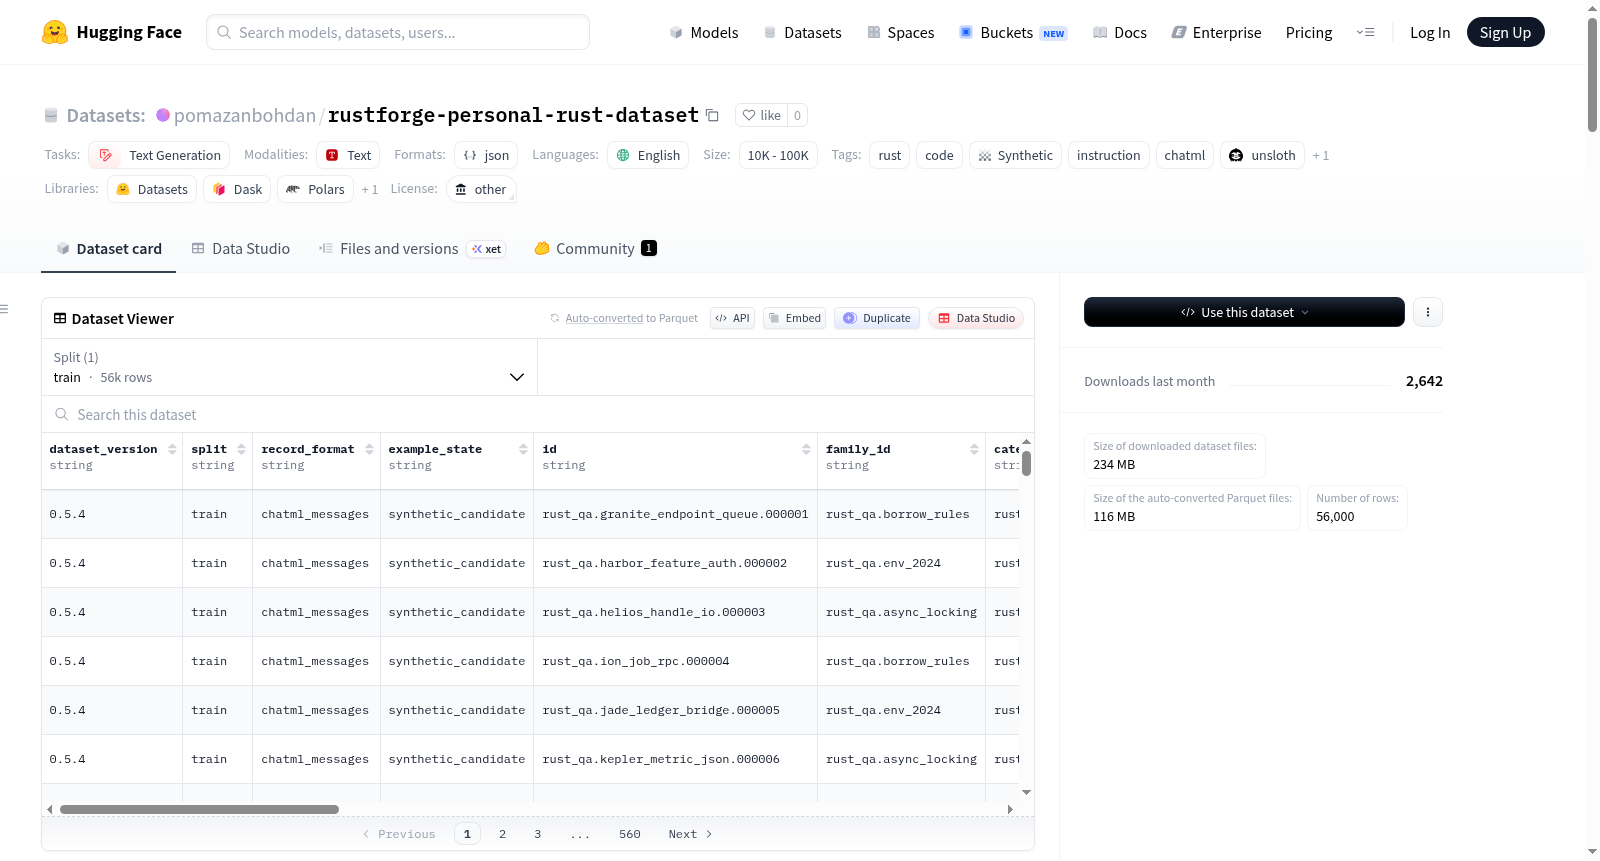Open the Community tab
Image resolution: width=1600 pixels, height=861 pixels.
point(595,249)
